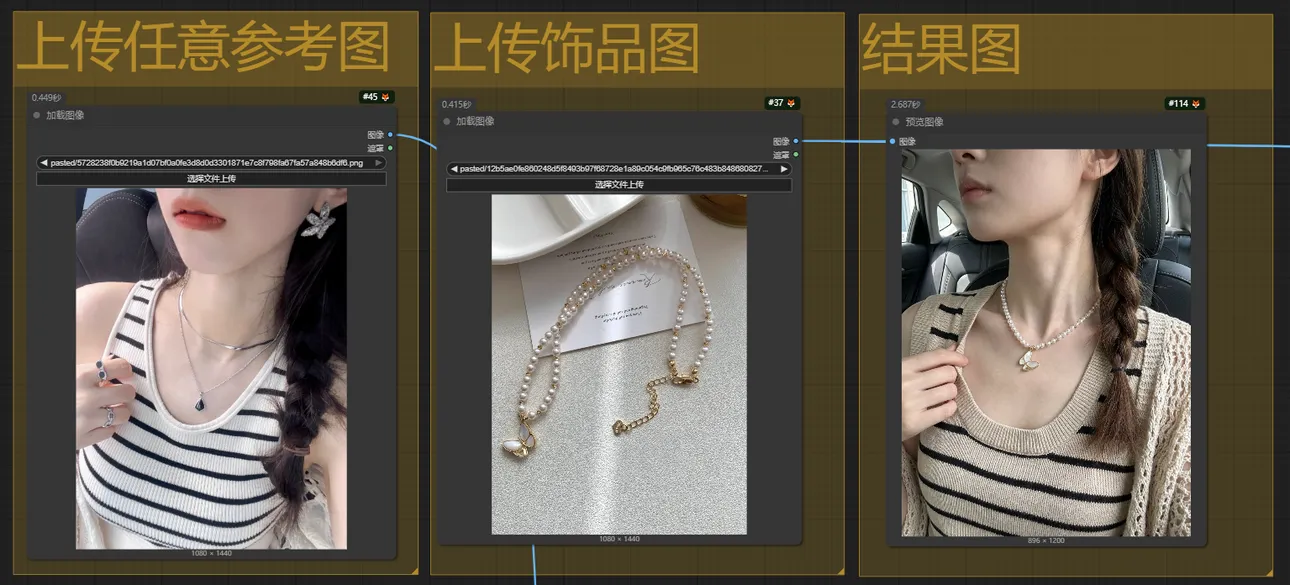Select the 结果图 group title
This screenshot has width=1290, height=585.
[x=941, y=49]
